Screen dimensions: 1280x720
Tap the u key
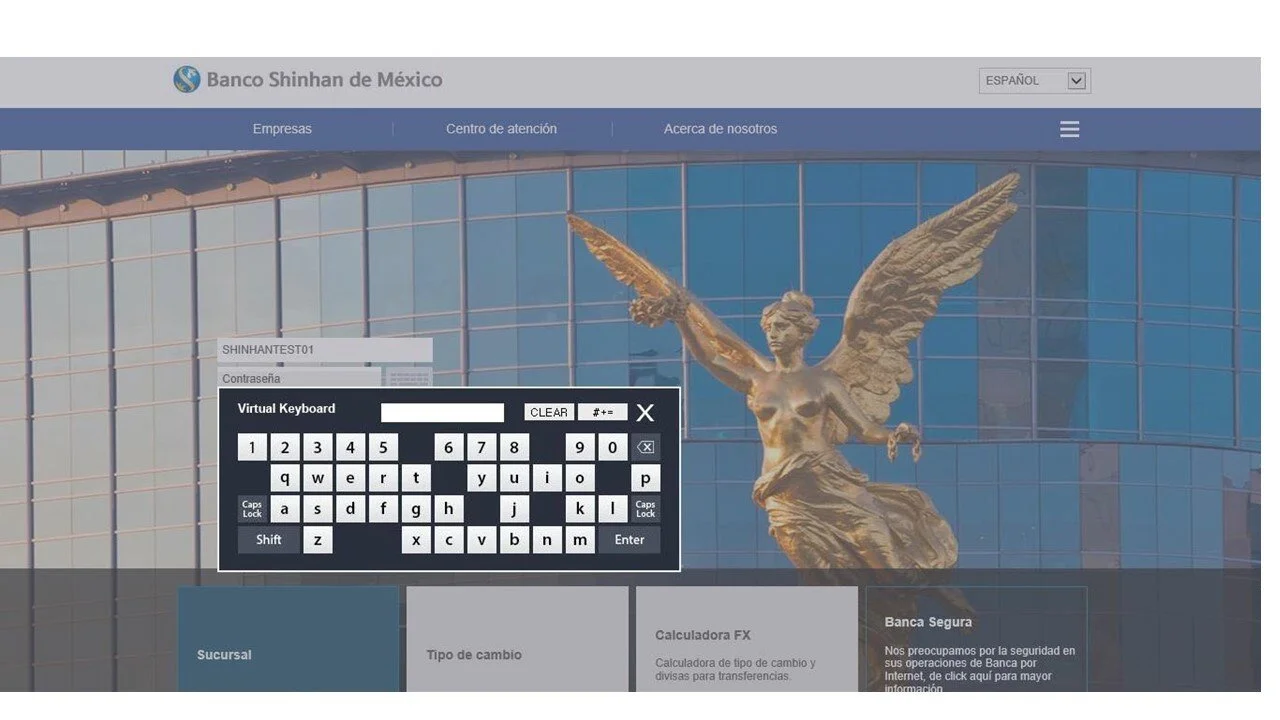(514, 478)
